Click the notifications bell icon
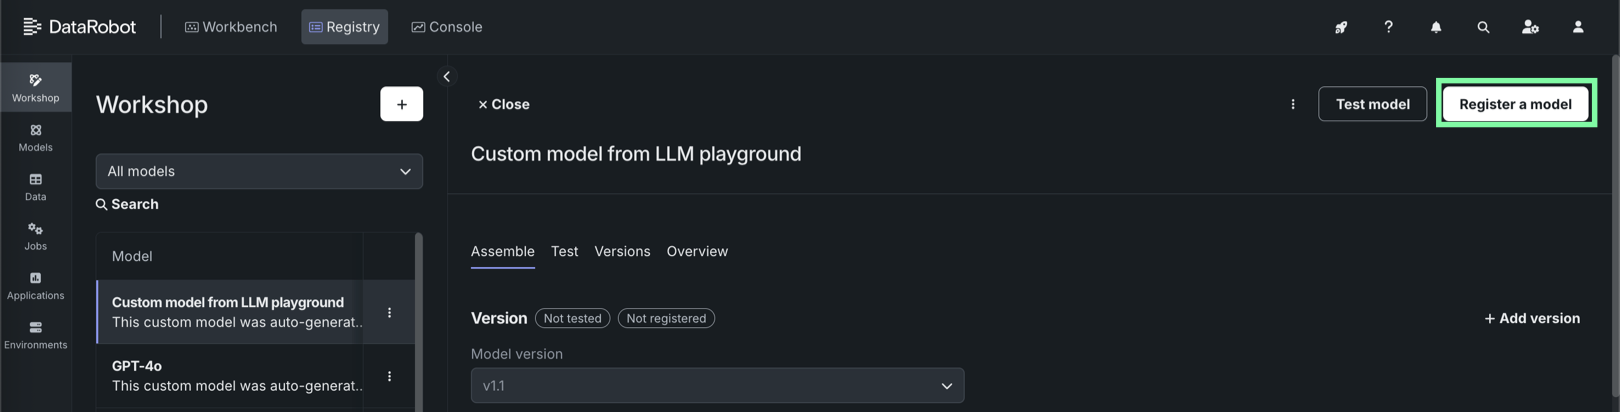This screenshot has width=1620, height=412. [x=1435, y=27]
